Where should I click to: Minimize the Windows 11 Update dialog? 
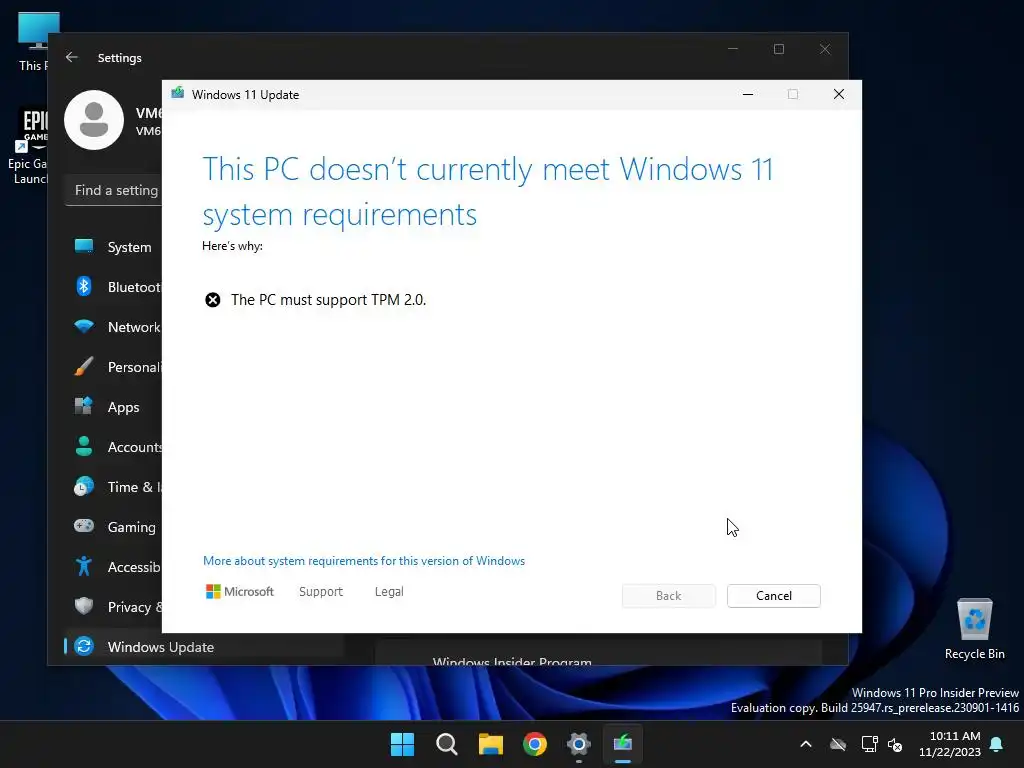click(x=748, y=94)
